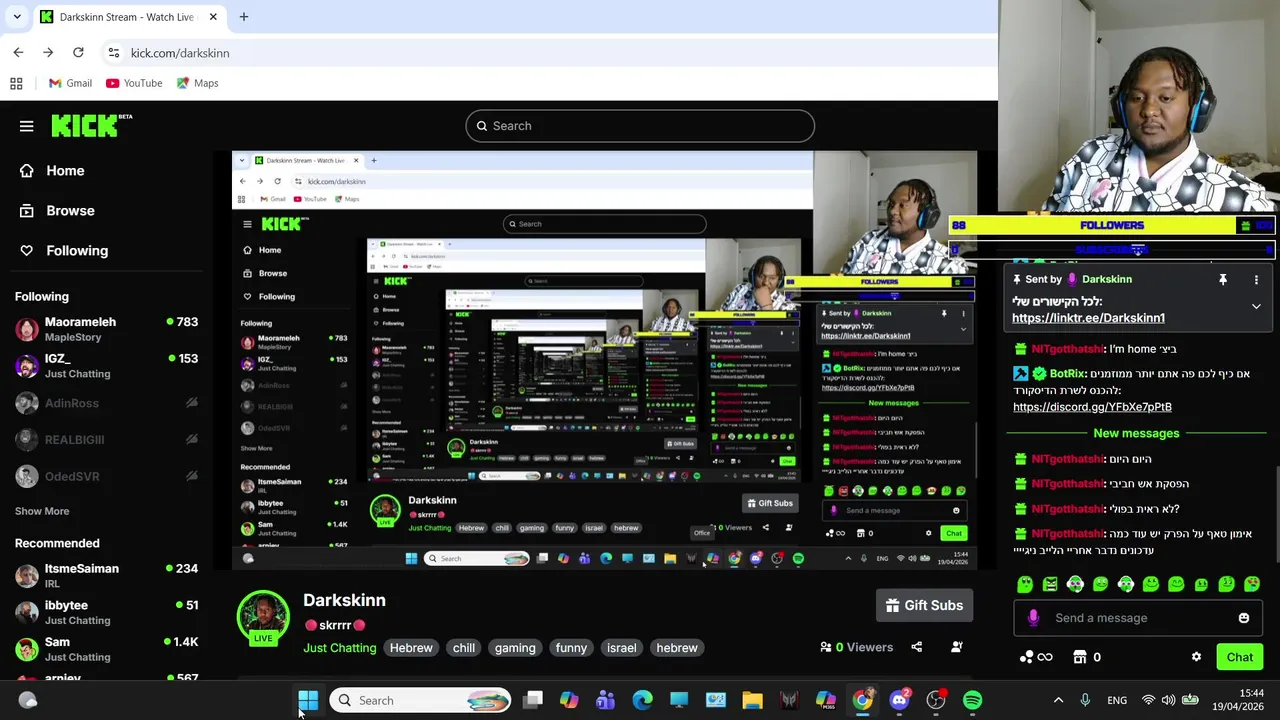The width and height of the screenshot is (1280, 720).
Task: Jump to New messages divider in chat
Action: tap(1136, 433)
